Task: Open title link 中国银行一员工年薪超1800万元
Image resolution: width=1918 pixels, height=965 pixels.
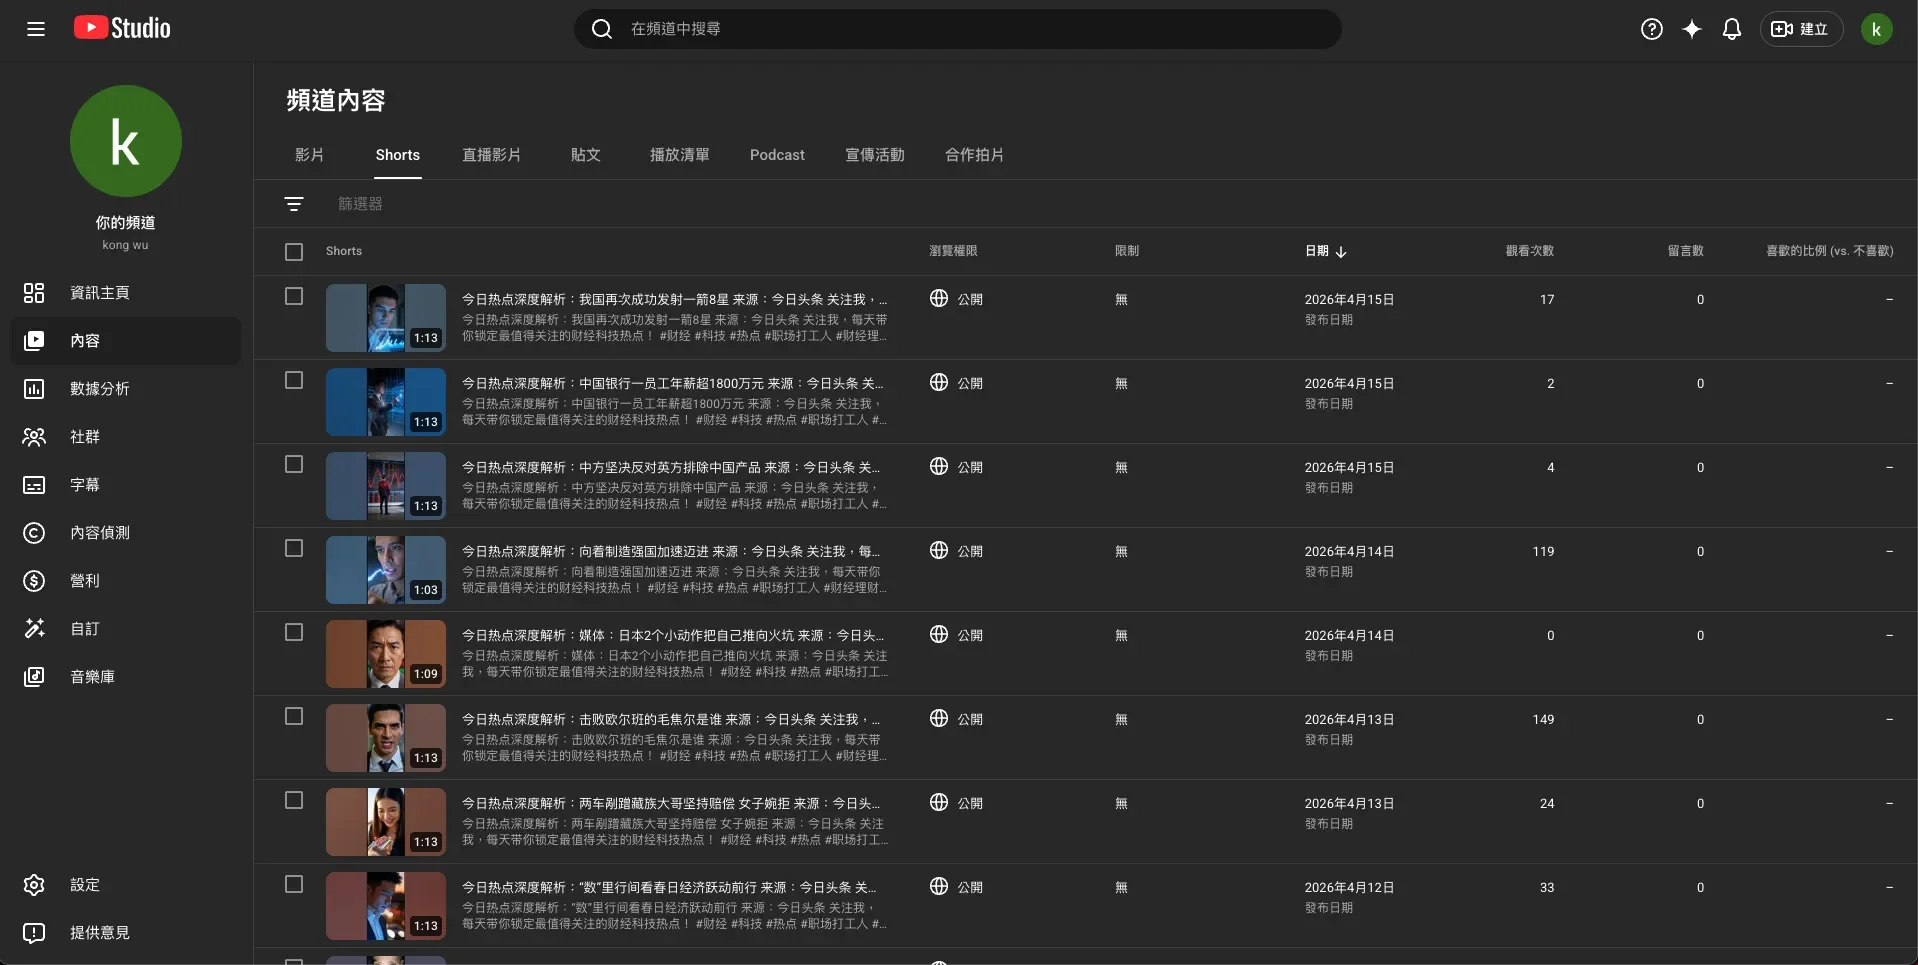Action: (673, 383)
